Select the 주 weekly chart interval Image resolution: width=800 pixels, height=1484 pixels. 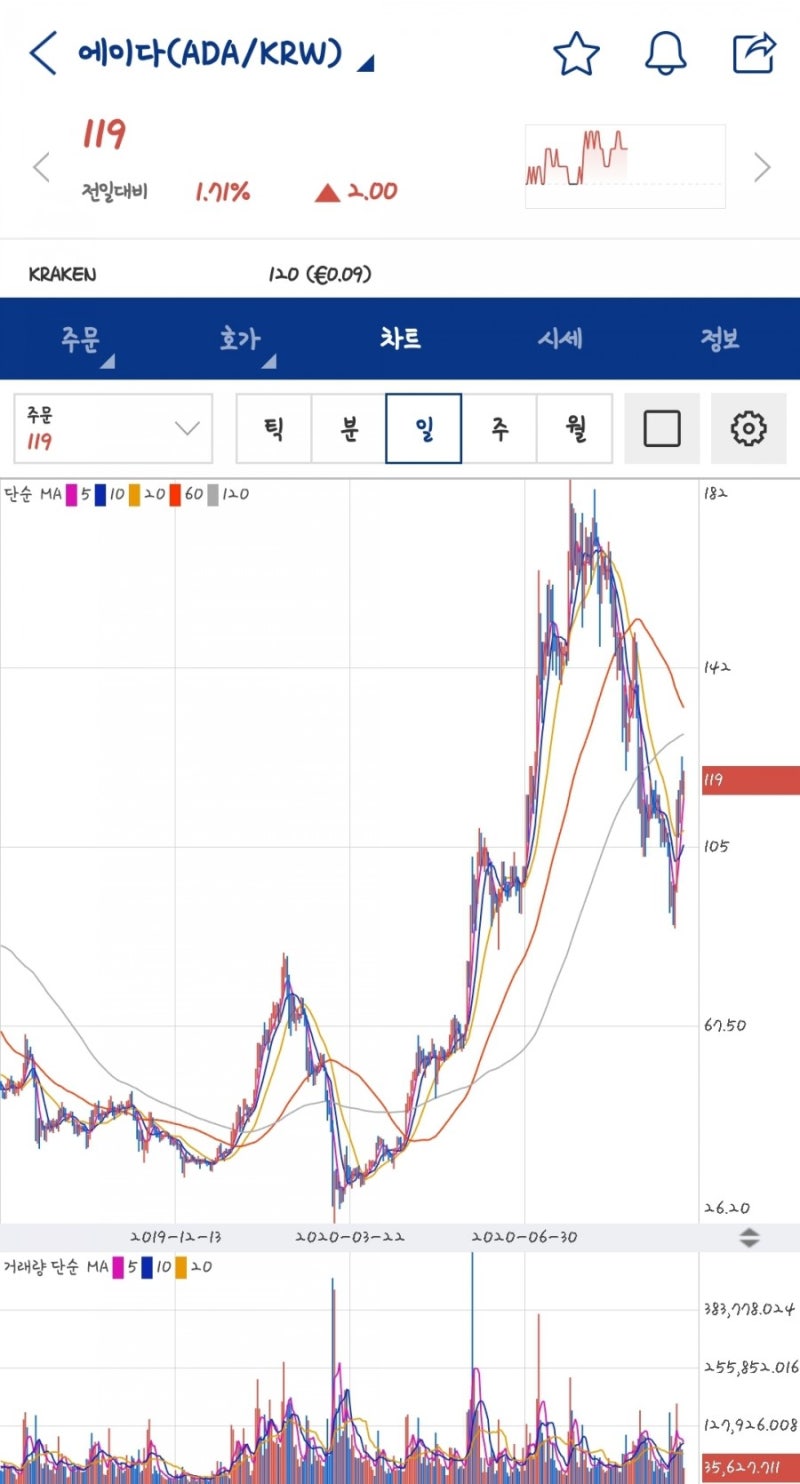[499, 429]
